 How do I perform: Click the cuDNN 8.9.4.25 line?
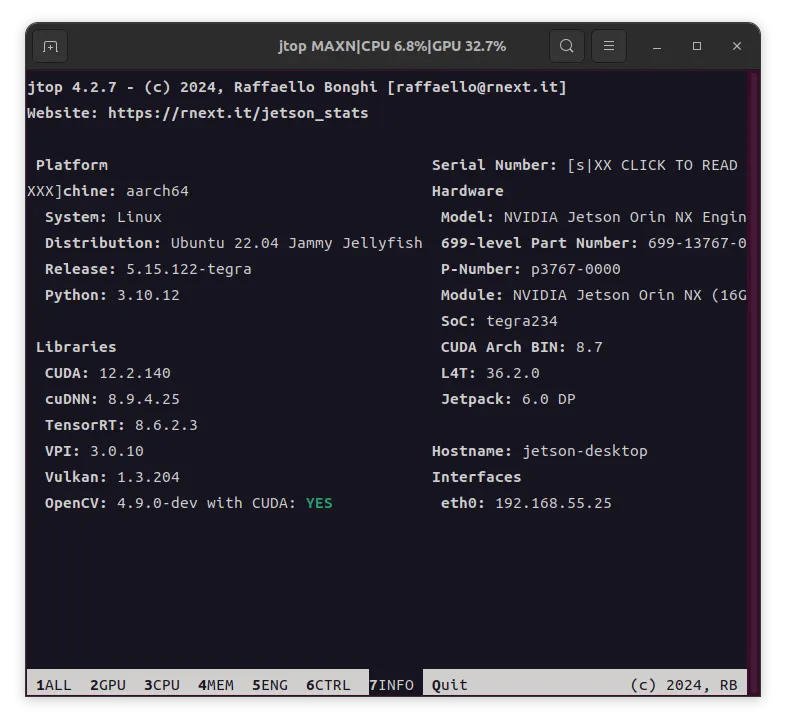pos(112,400)
